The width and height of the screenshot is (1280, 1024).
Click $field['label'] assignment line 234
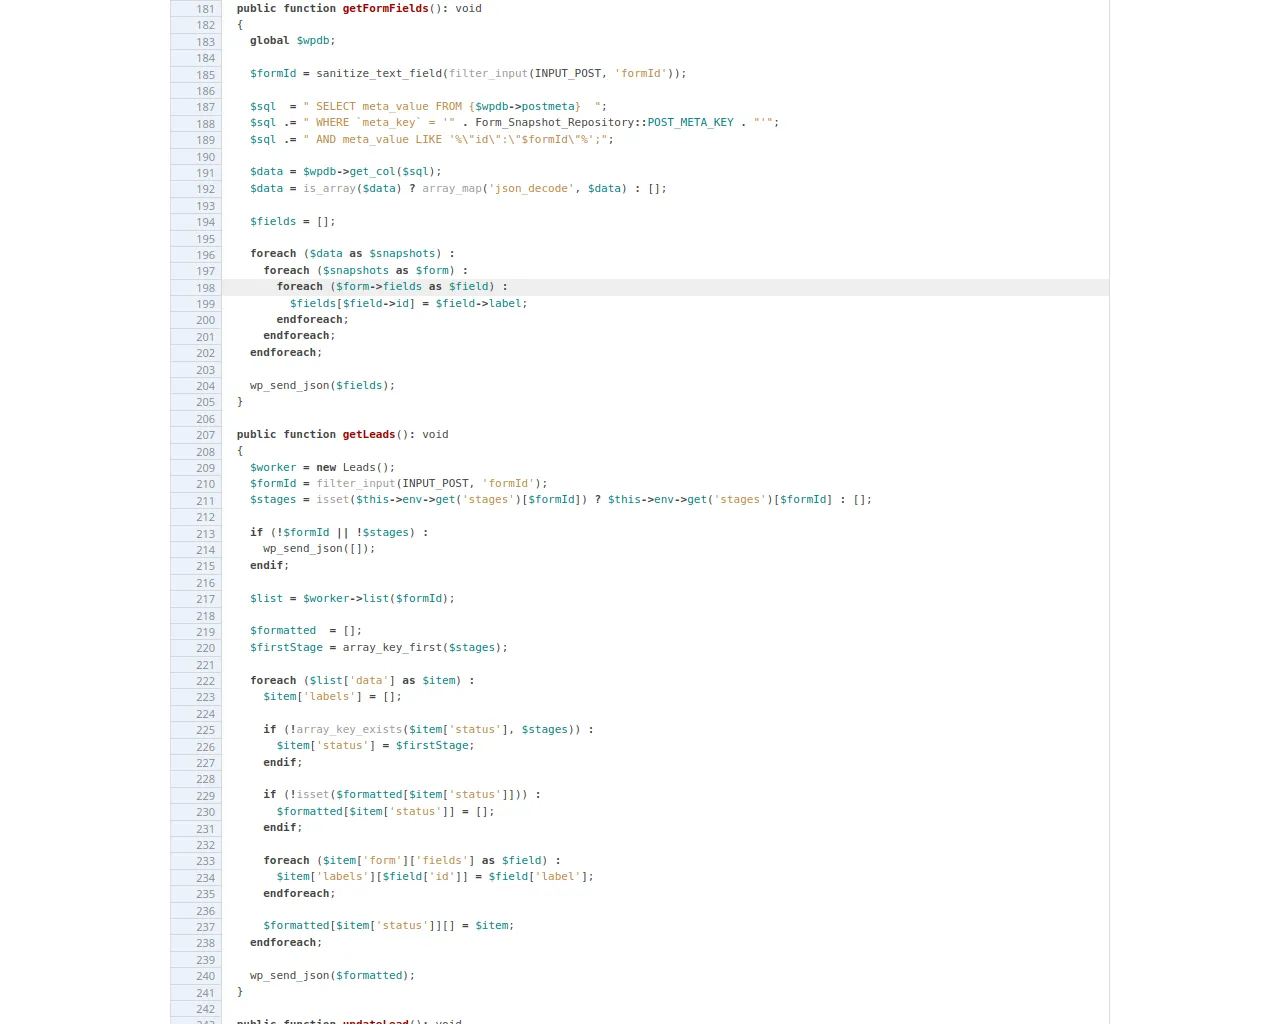click(x=435, y=877)
